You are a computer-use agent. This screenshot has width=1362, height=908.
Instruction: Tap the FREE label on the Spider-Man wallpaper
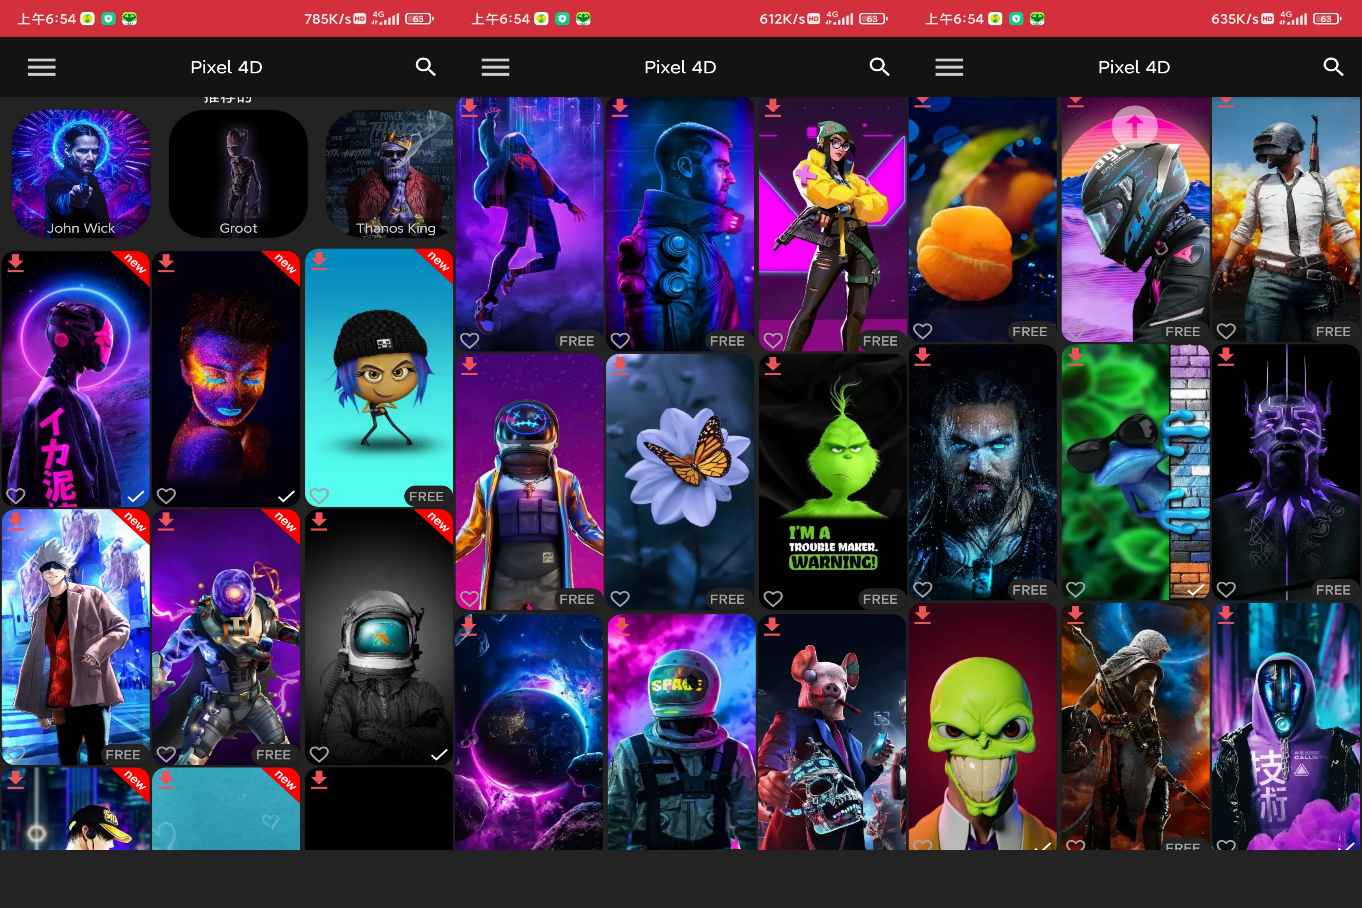pos(576,341)
